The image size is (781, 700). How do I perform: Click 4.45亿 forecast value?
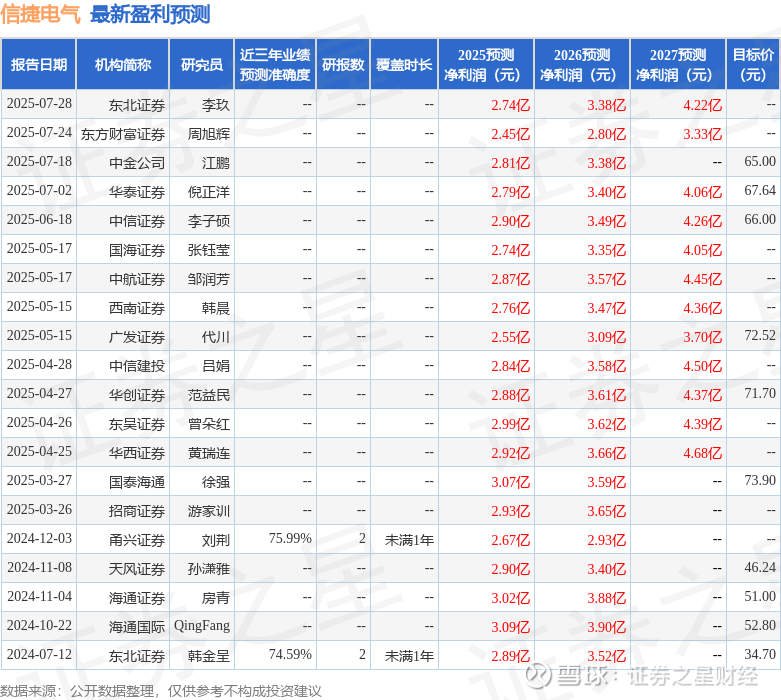point(702,279)
